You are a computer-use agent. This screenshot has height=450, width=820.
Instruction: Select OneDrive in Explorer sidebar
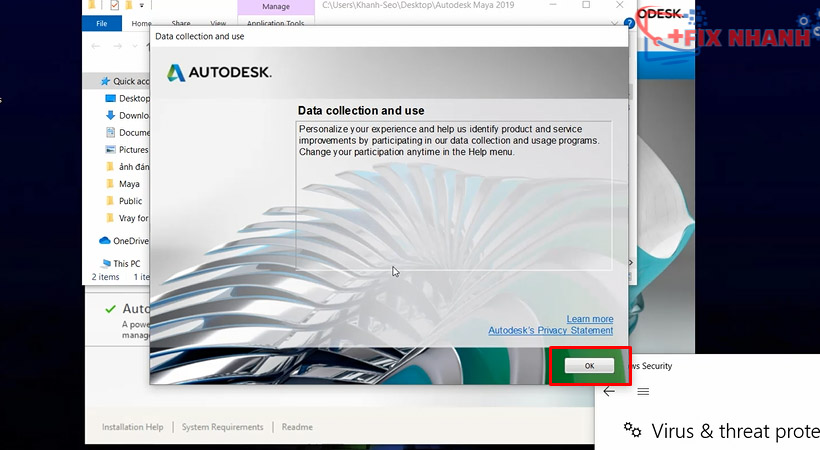click(124, 241)
